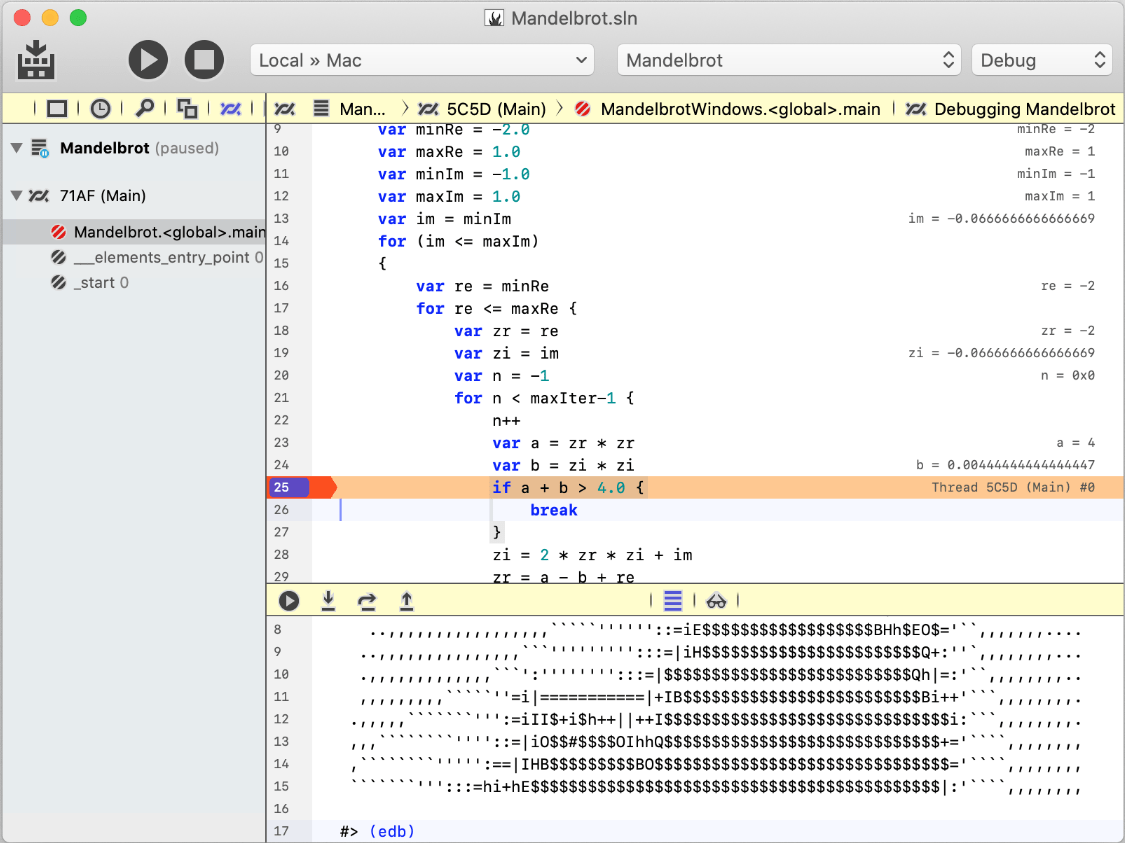Open the Mandelbrot project selector
Screen dimensions: 1125x843
tap(790, 60)
